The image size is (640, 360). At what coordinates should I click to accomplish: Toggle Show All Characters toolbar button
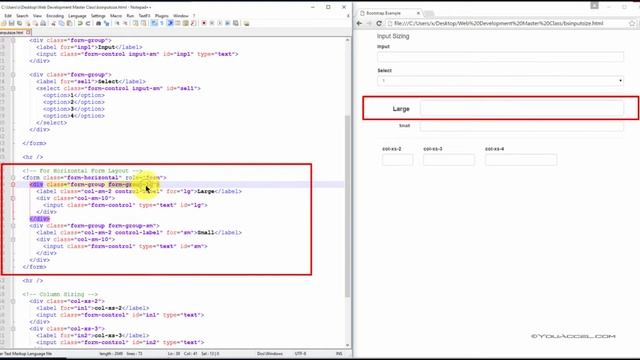tap(162, 23)
